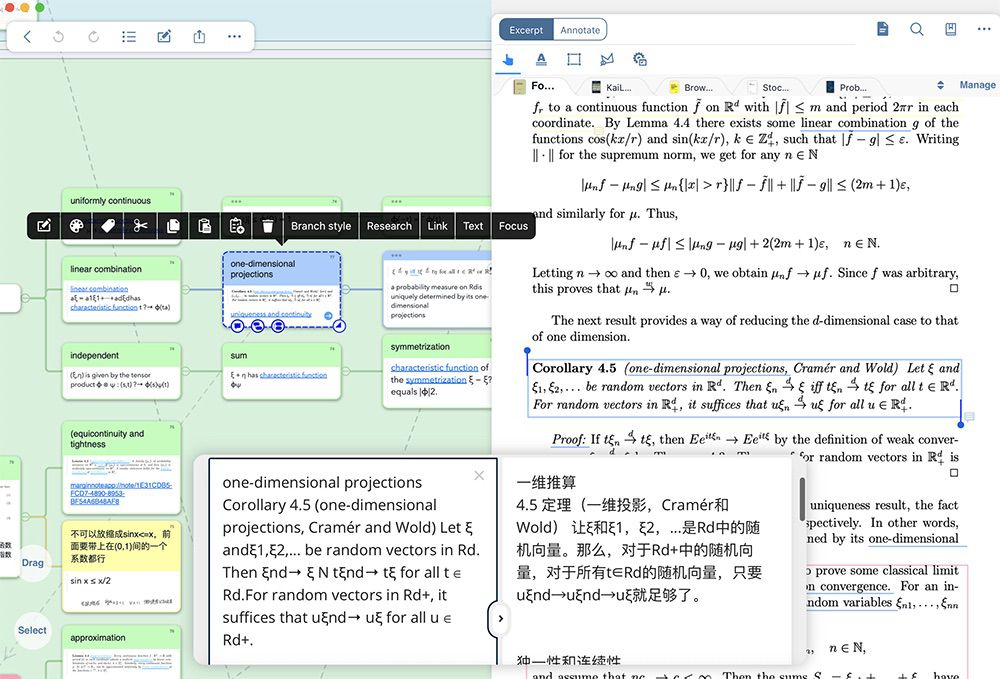Viewport: 1000px width, 679px height.
Task: Close the one-dimensional projections text popup
Action: pos(479,476)
